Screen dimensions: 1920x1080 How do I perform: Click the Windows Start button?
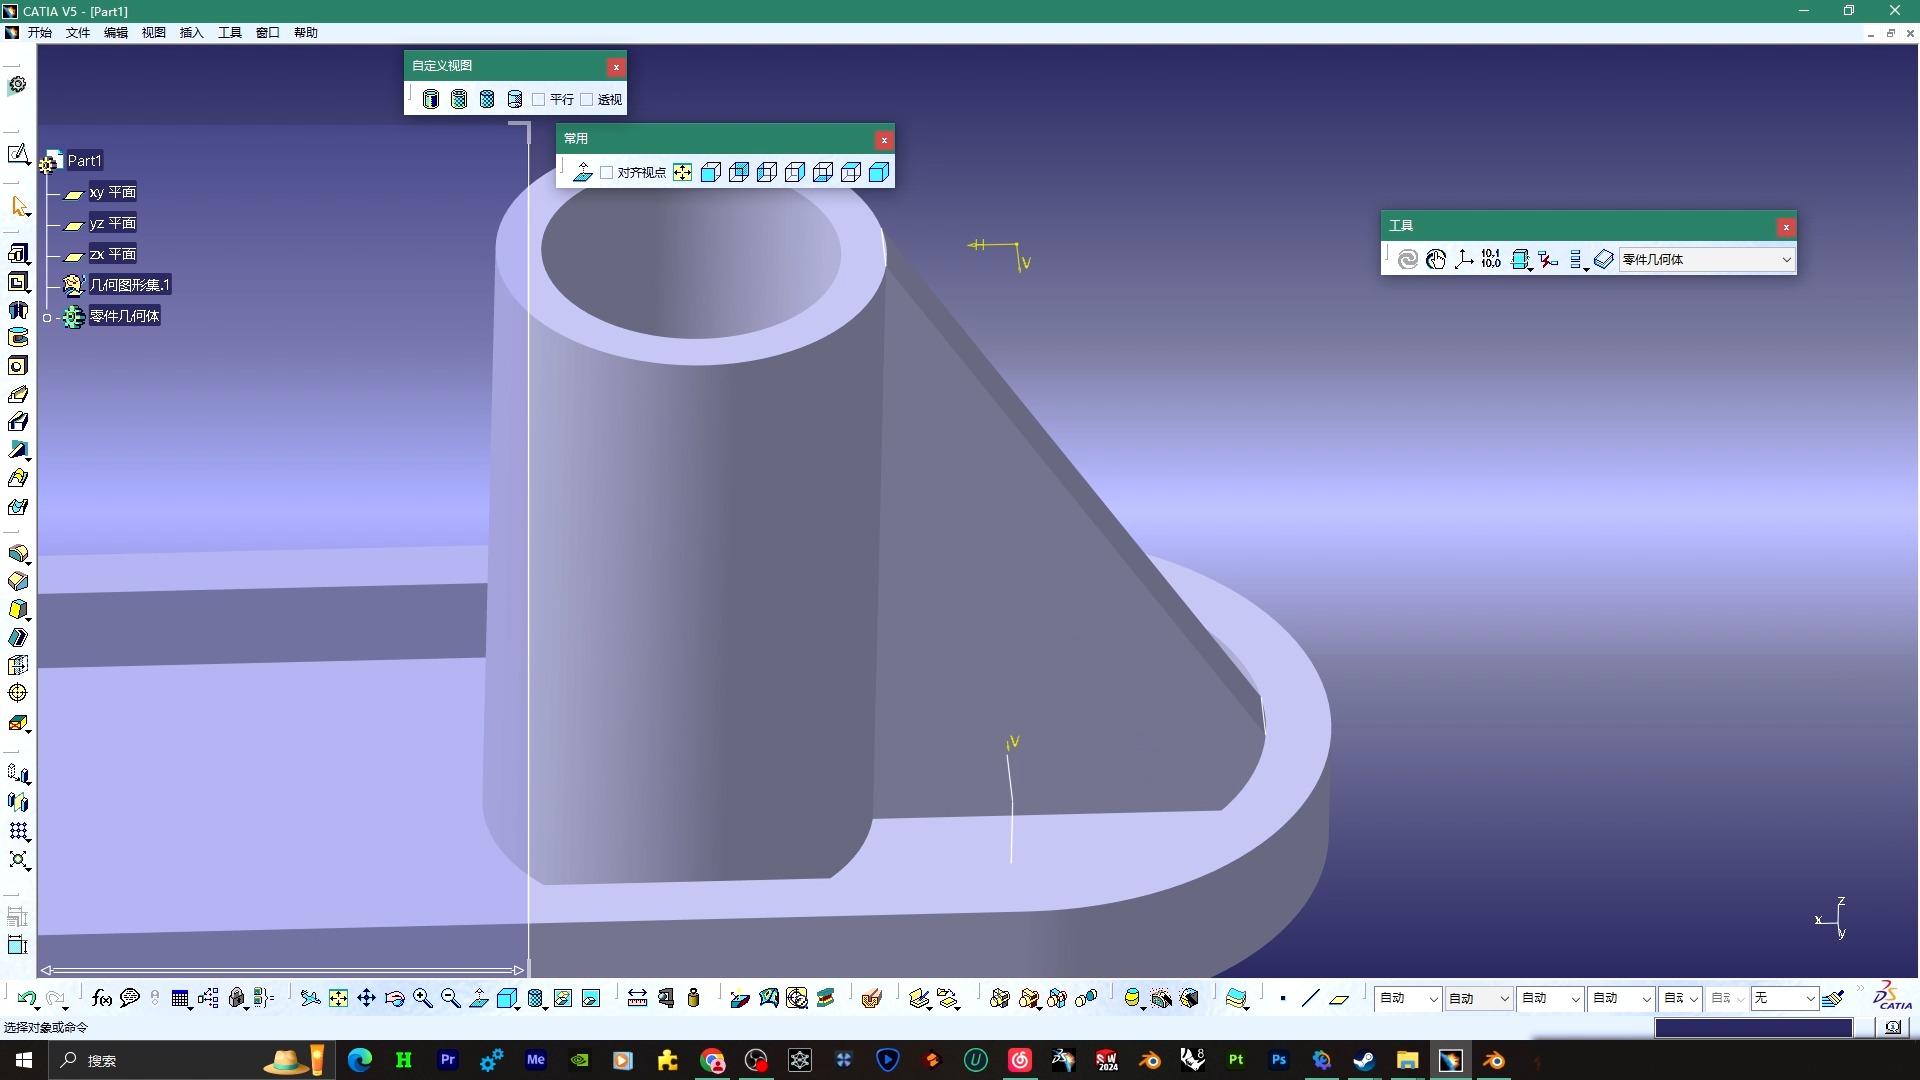pyautogui.click(x=24, y=1060)
